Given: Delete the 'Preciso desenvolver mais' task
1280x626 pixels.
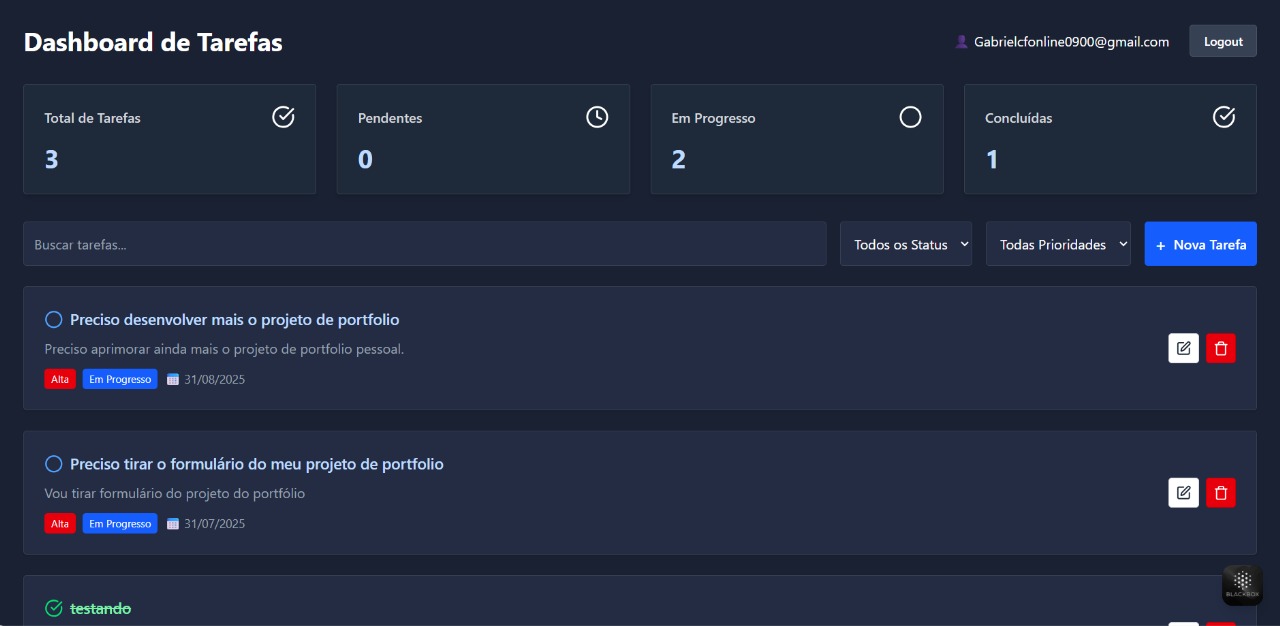Looking at the screenshot, I should [x=1220, y=348].
